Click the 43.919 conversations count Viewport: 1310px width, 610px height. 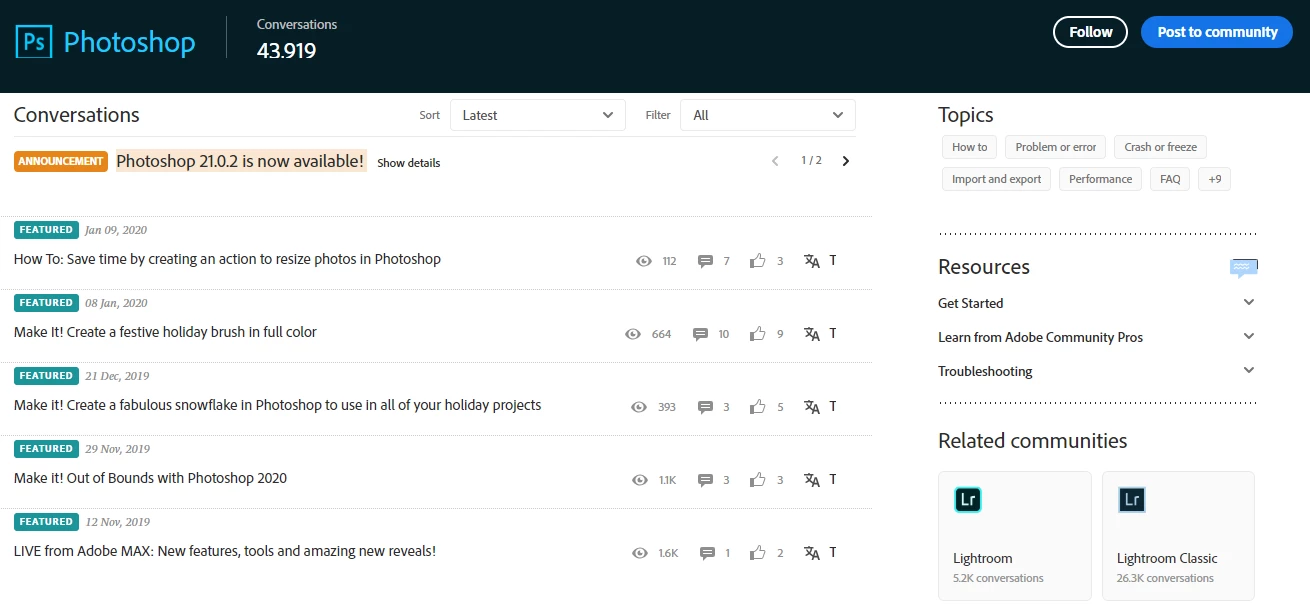pyautogui.click(x=286, y=50)
